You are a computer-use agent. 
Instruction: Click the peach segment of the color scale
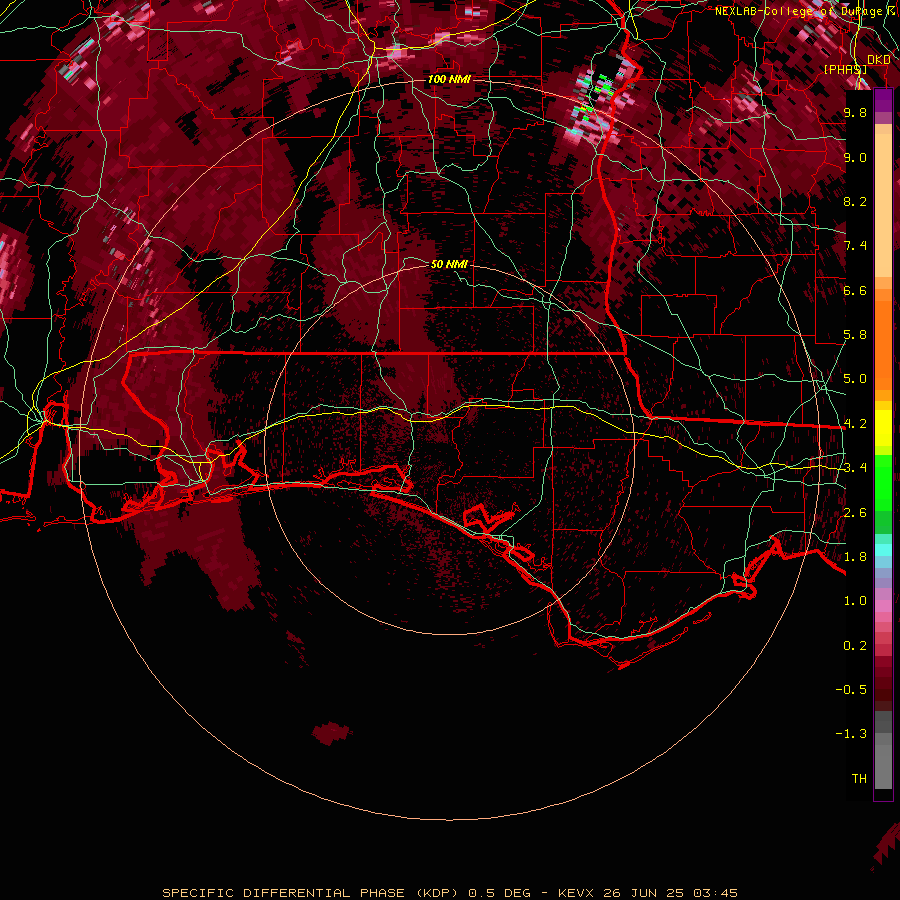pos(883,205)
